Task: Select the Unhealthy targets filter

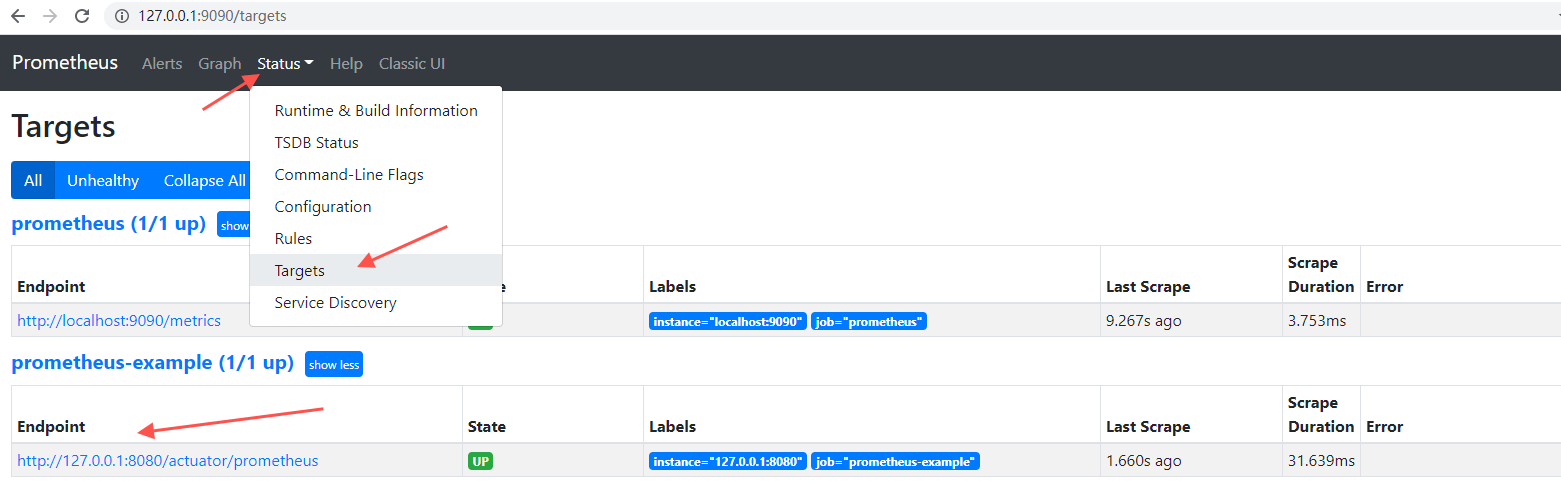Action: pos(102,180)
